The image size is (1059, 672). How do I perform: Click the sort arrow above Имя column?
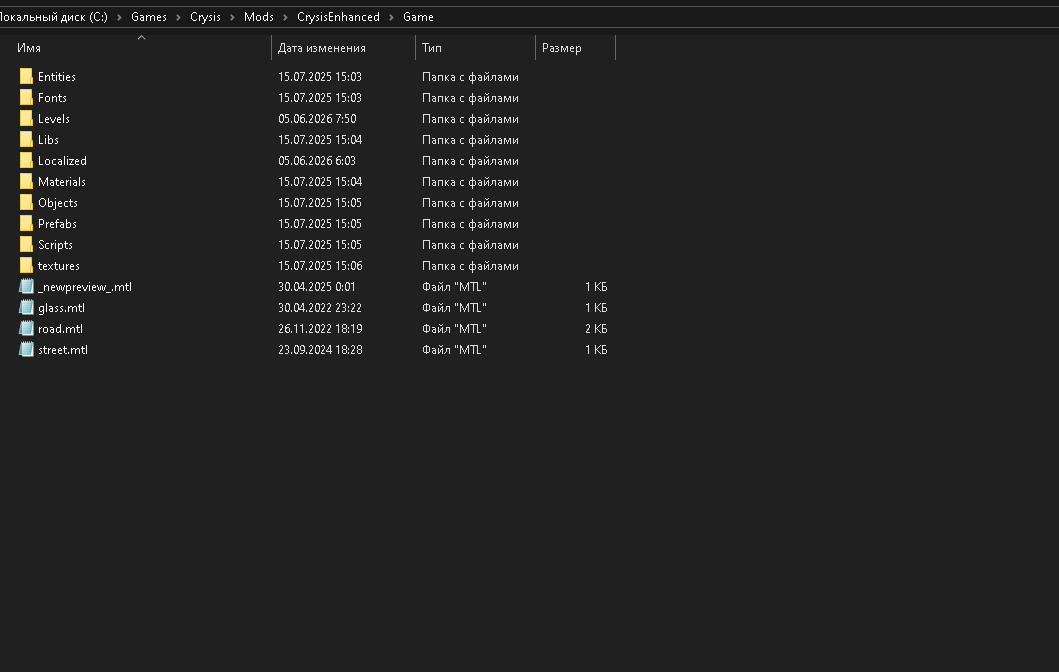coord(141,38)
